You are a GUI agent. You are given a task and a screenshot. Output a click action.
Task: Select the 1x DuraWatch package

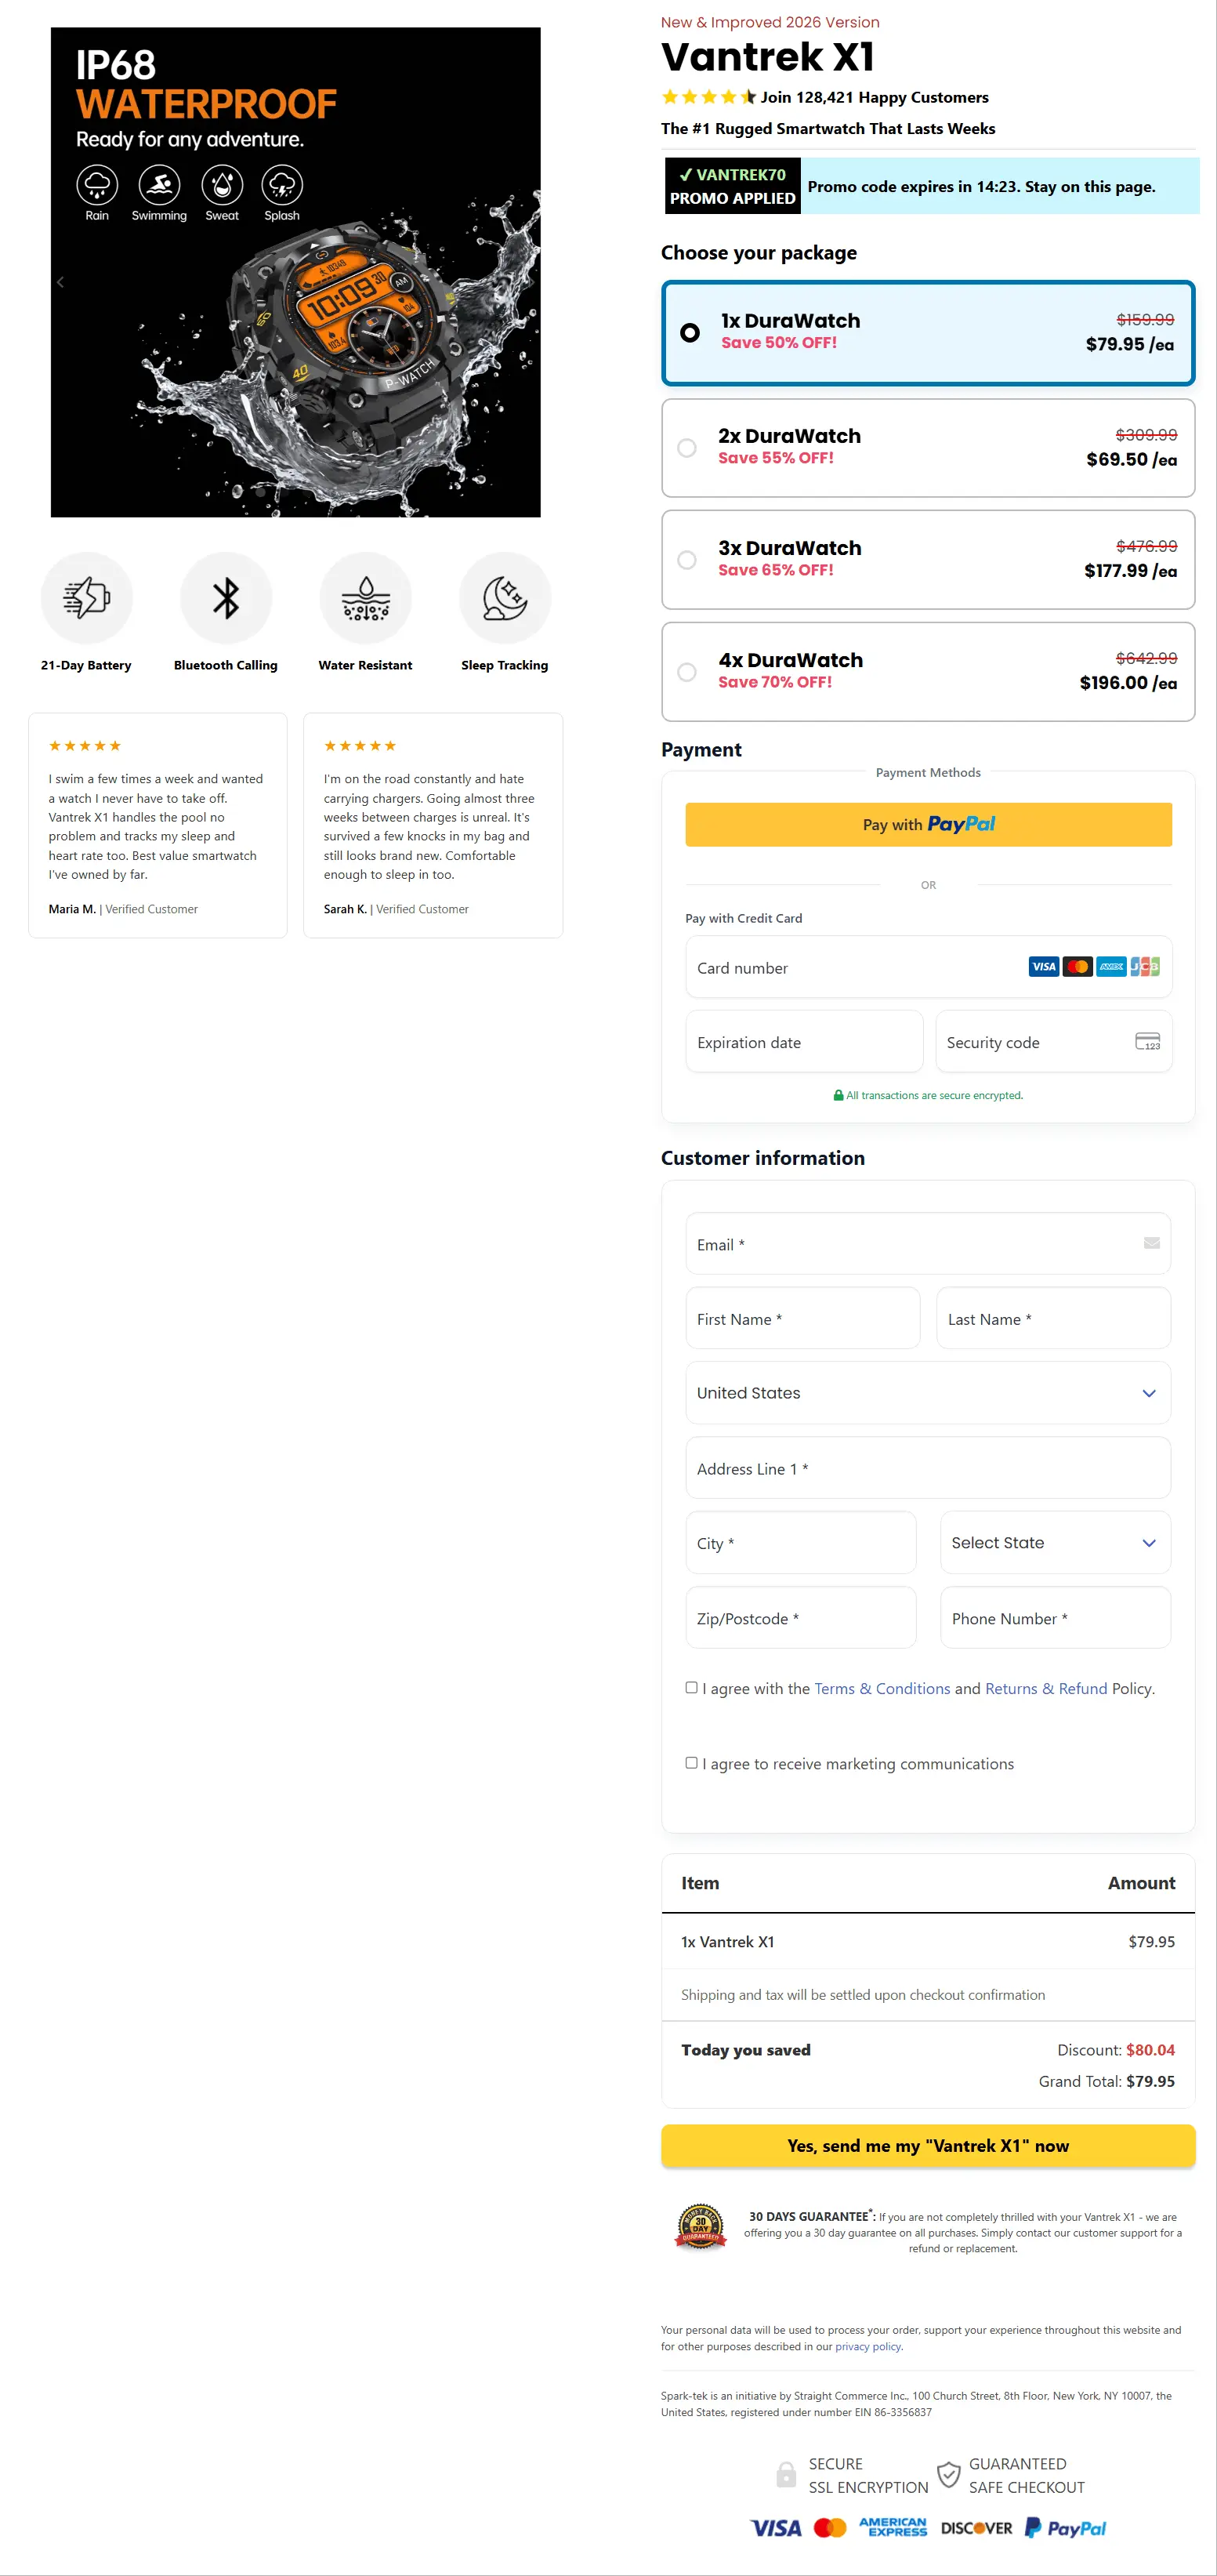(x=928, y=333)
